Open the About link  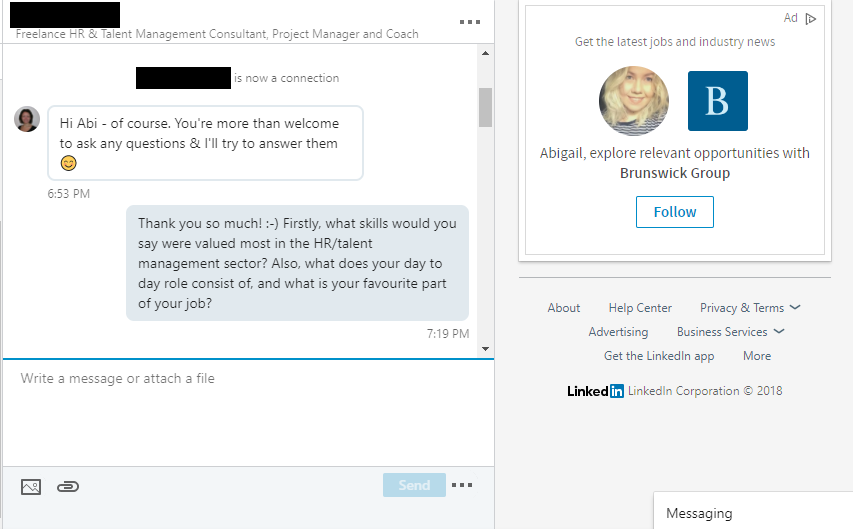564,308
